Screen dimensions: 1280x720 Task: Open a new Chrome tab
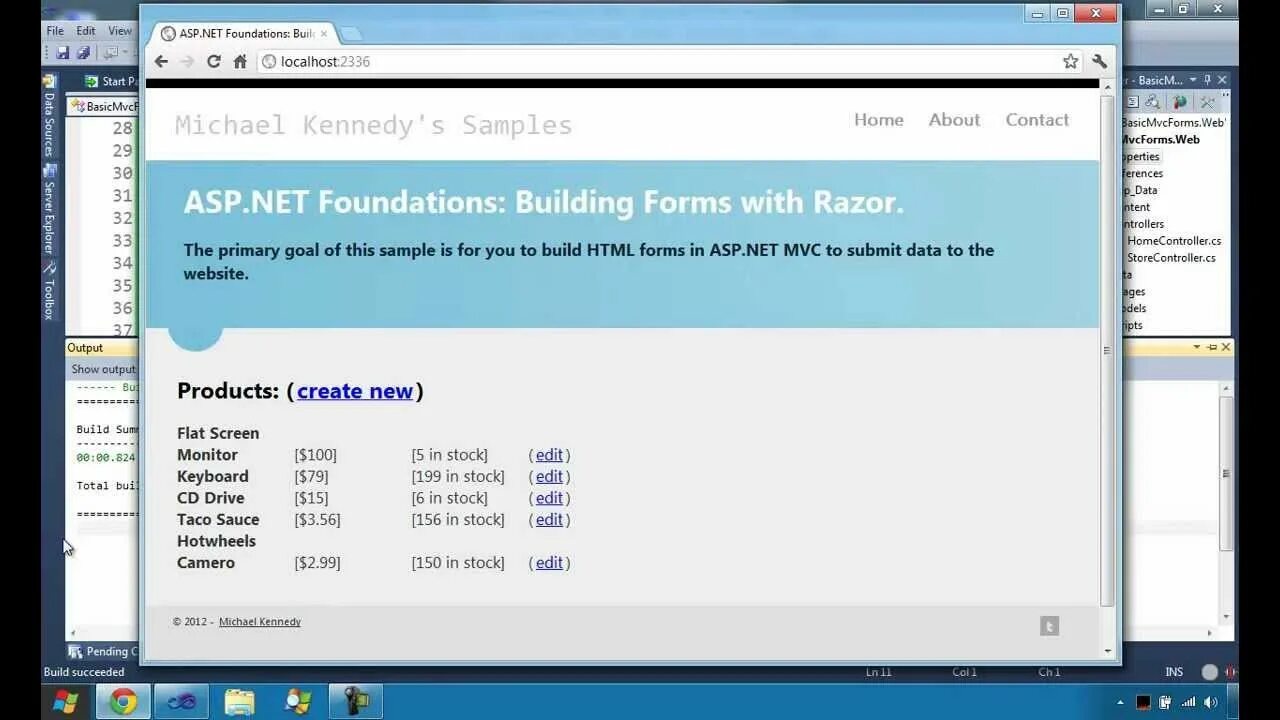[x=350, y=34]
